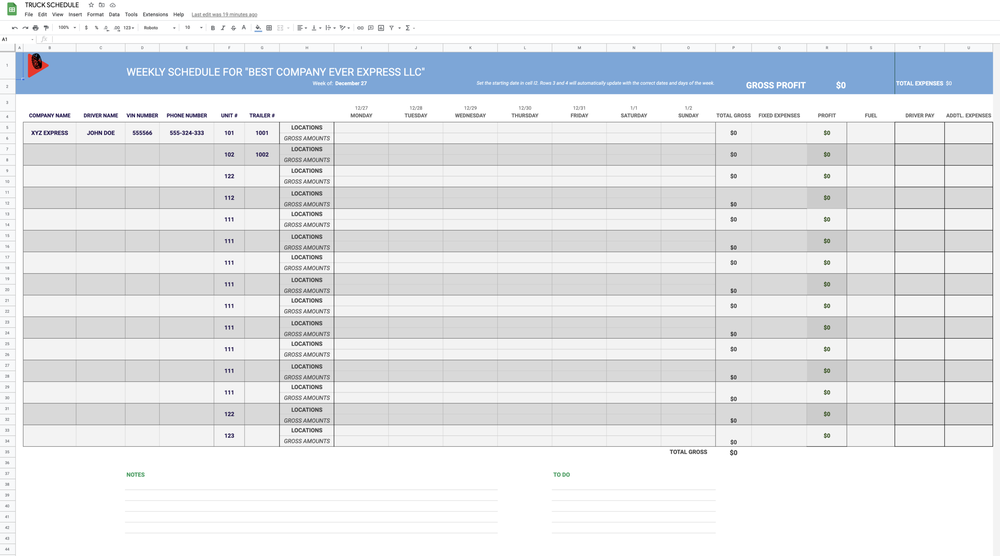Toggle italic formatting
The height and width of the screenshot is (556, 1000).
point(223,28)
